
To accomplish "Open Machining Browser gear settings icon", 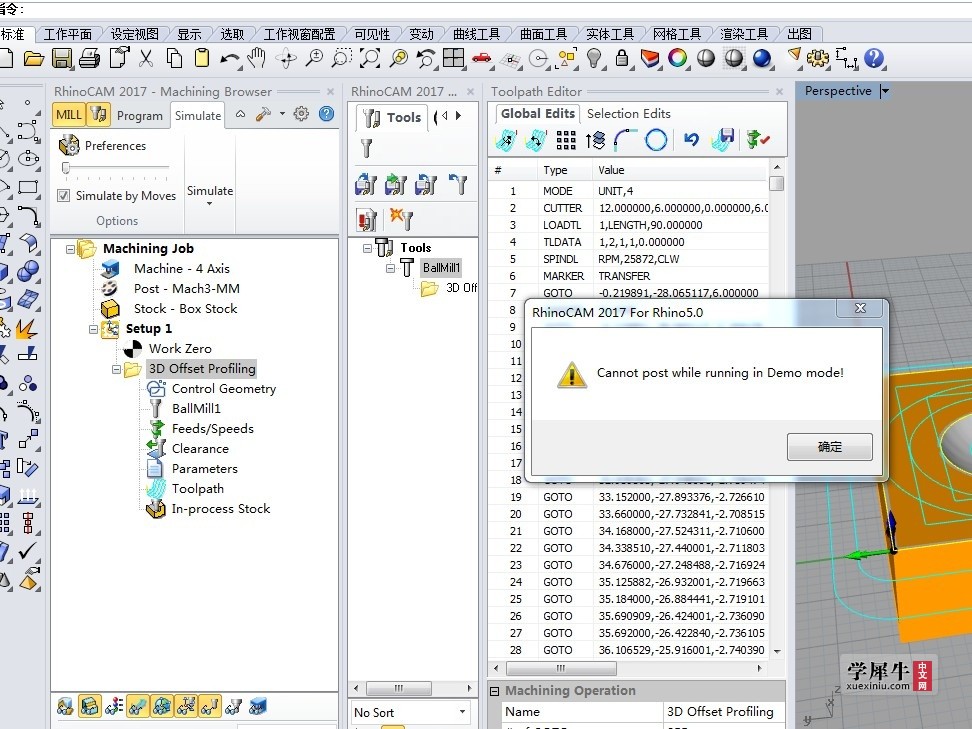I will 301,114.
